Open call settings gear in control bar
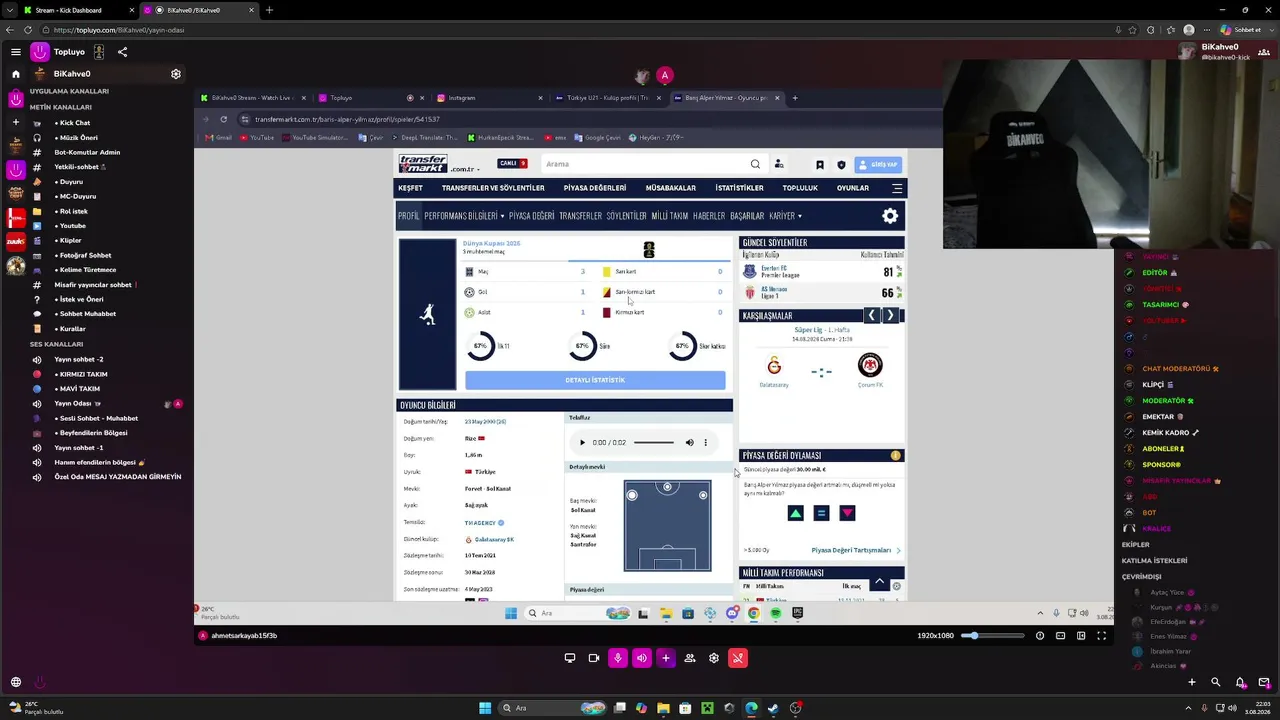Viewport: 1280px width, 720px height. pos(714,658)
